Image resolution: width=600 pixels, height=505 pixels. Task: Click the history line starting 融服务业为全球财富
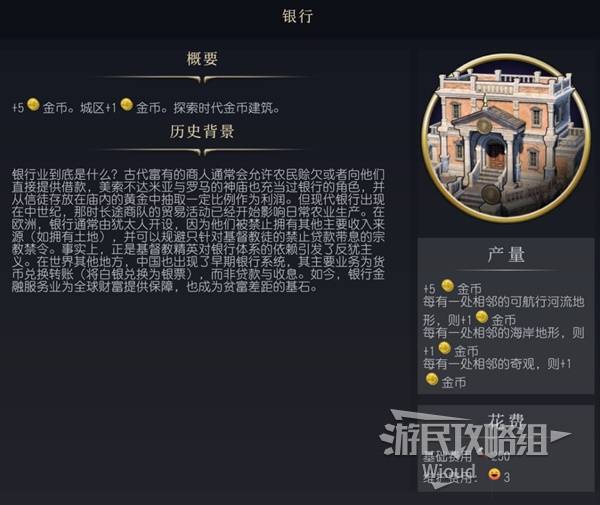pos(165,287)
